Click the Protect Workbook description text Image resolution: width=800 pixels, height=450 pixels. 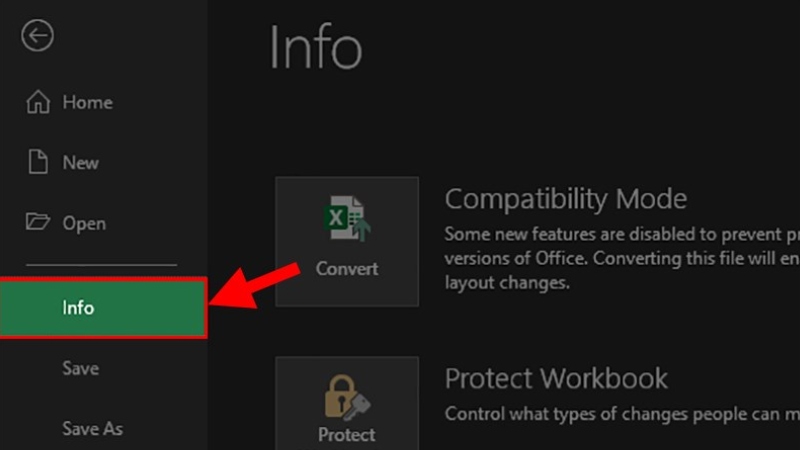coord(620,413)
